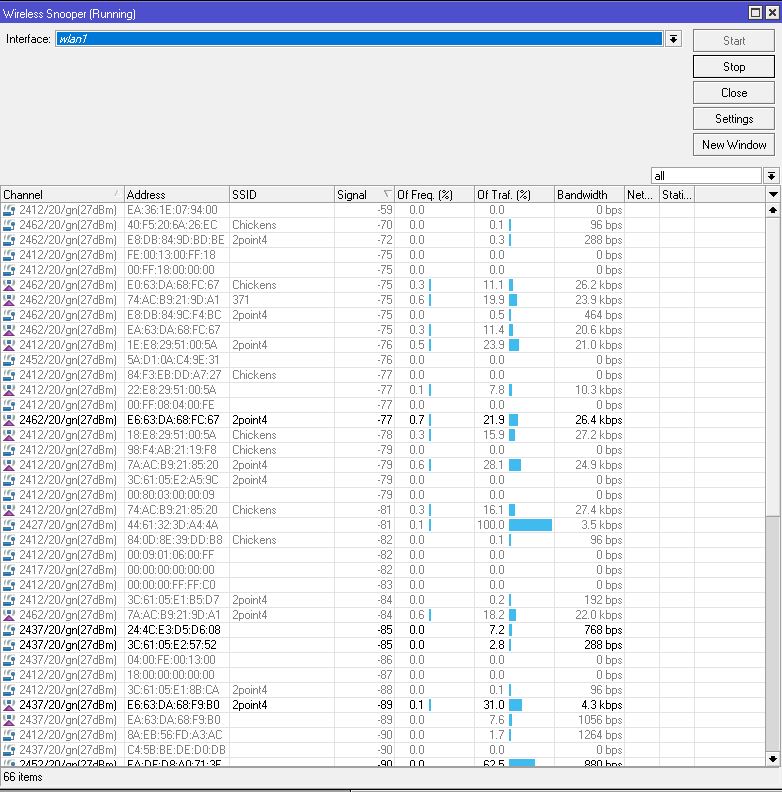Click the Stati... column header

pyautogui.click(x=677, y=194)
